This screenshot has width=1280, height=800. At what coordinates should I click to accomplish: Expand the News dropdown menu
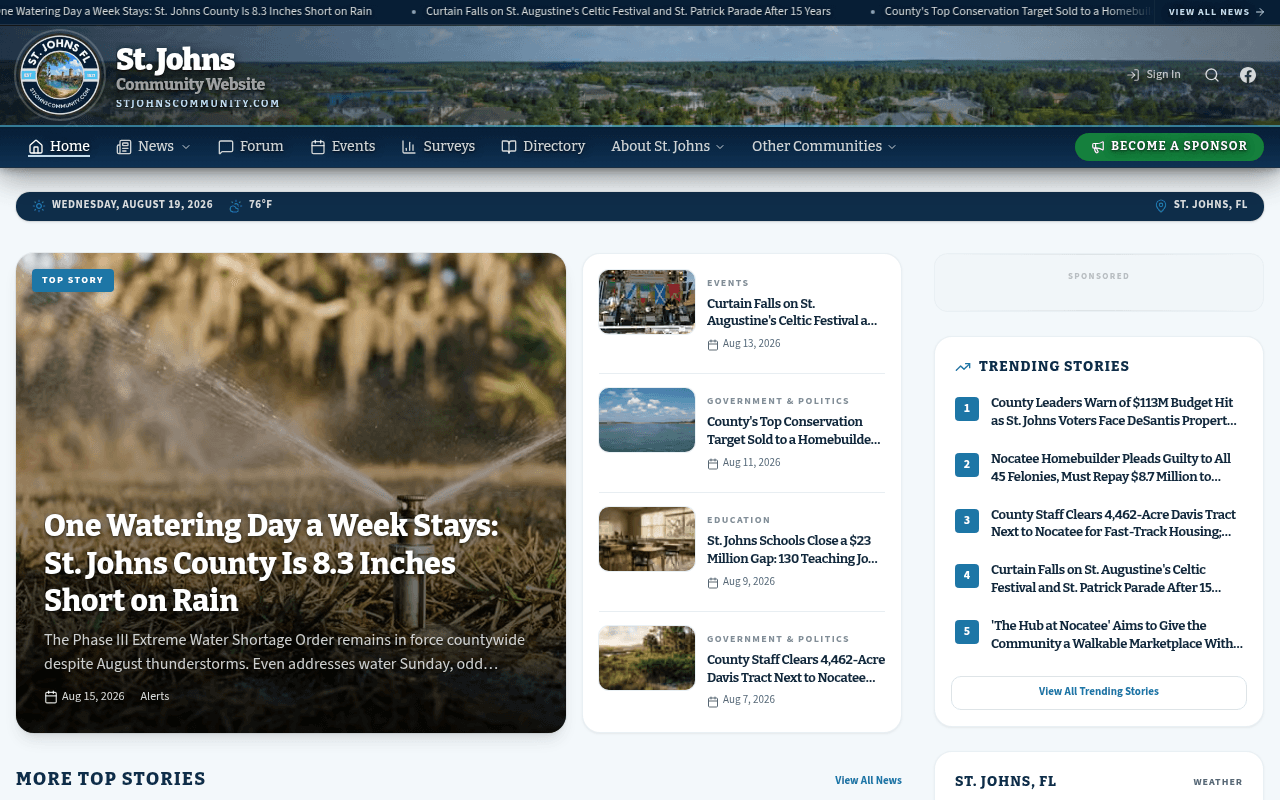(153, 147)
